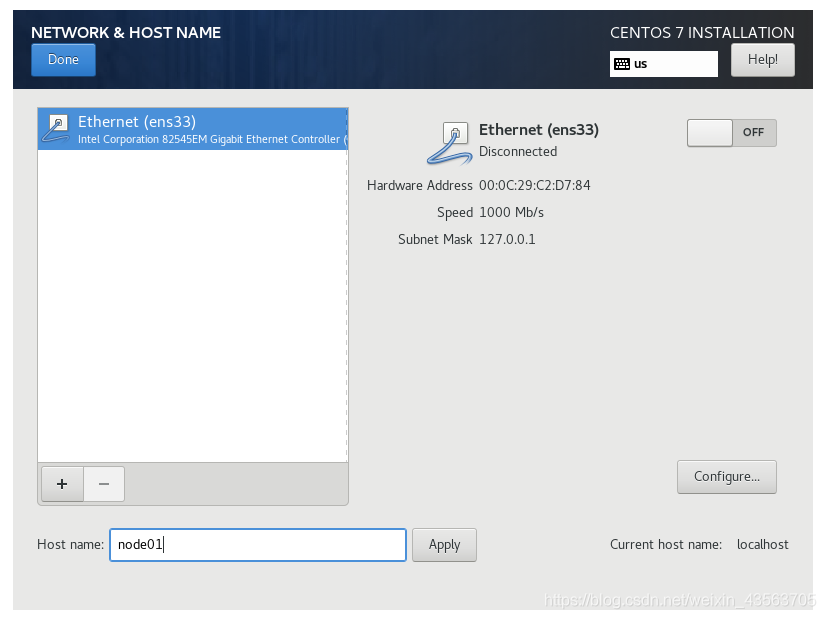Click the keyboard icon beside us

tap(622, 64)
